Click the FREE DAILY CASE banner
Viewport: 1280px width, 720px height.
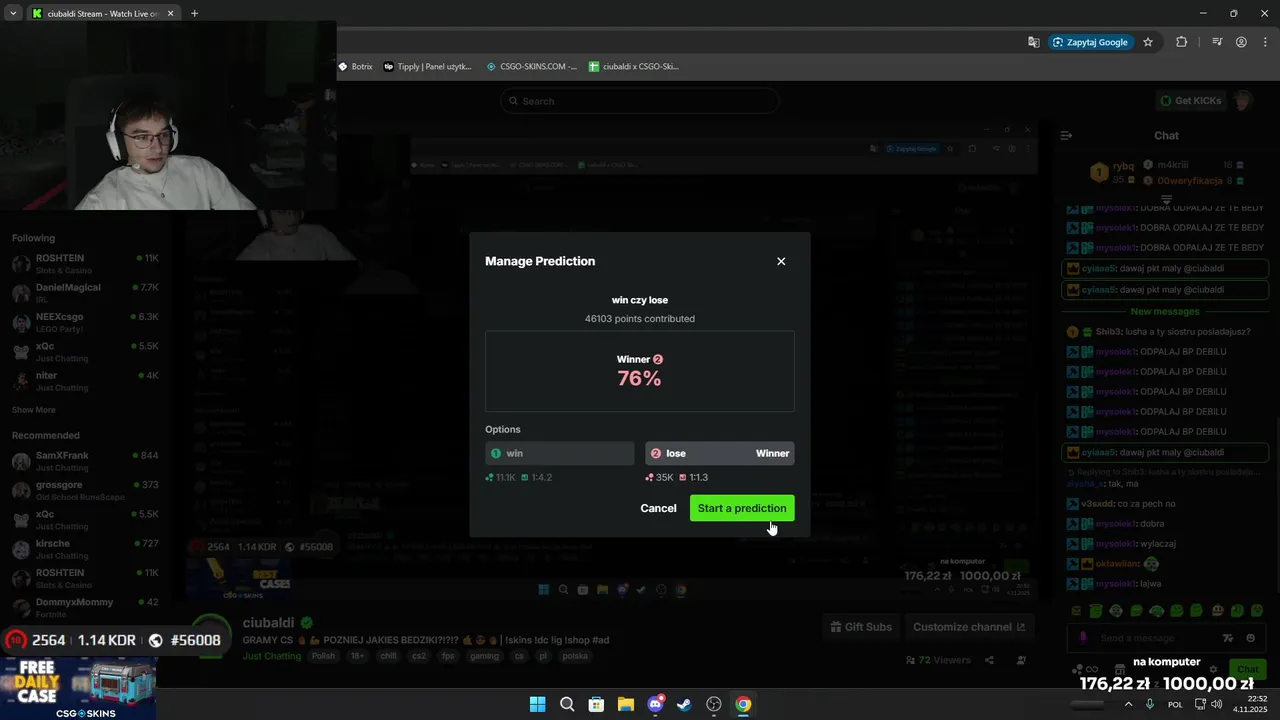pos(78,688)
